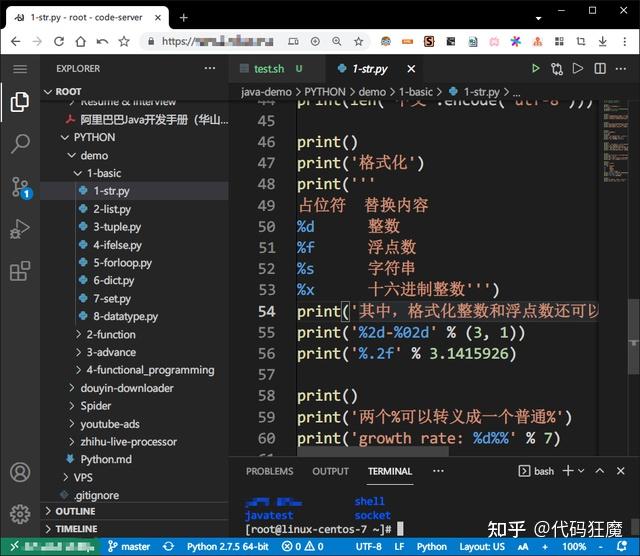The width and height of the screenshot is (640, 556).
Task: Reload the browser page
Action: click(59, 41)
